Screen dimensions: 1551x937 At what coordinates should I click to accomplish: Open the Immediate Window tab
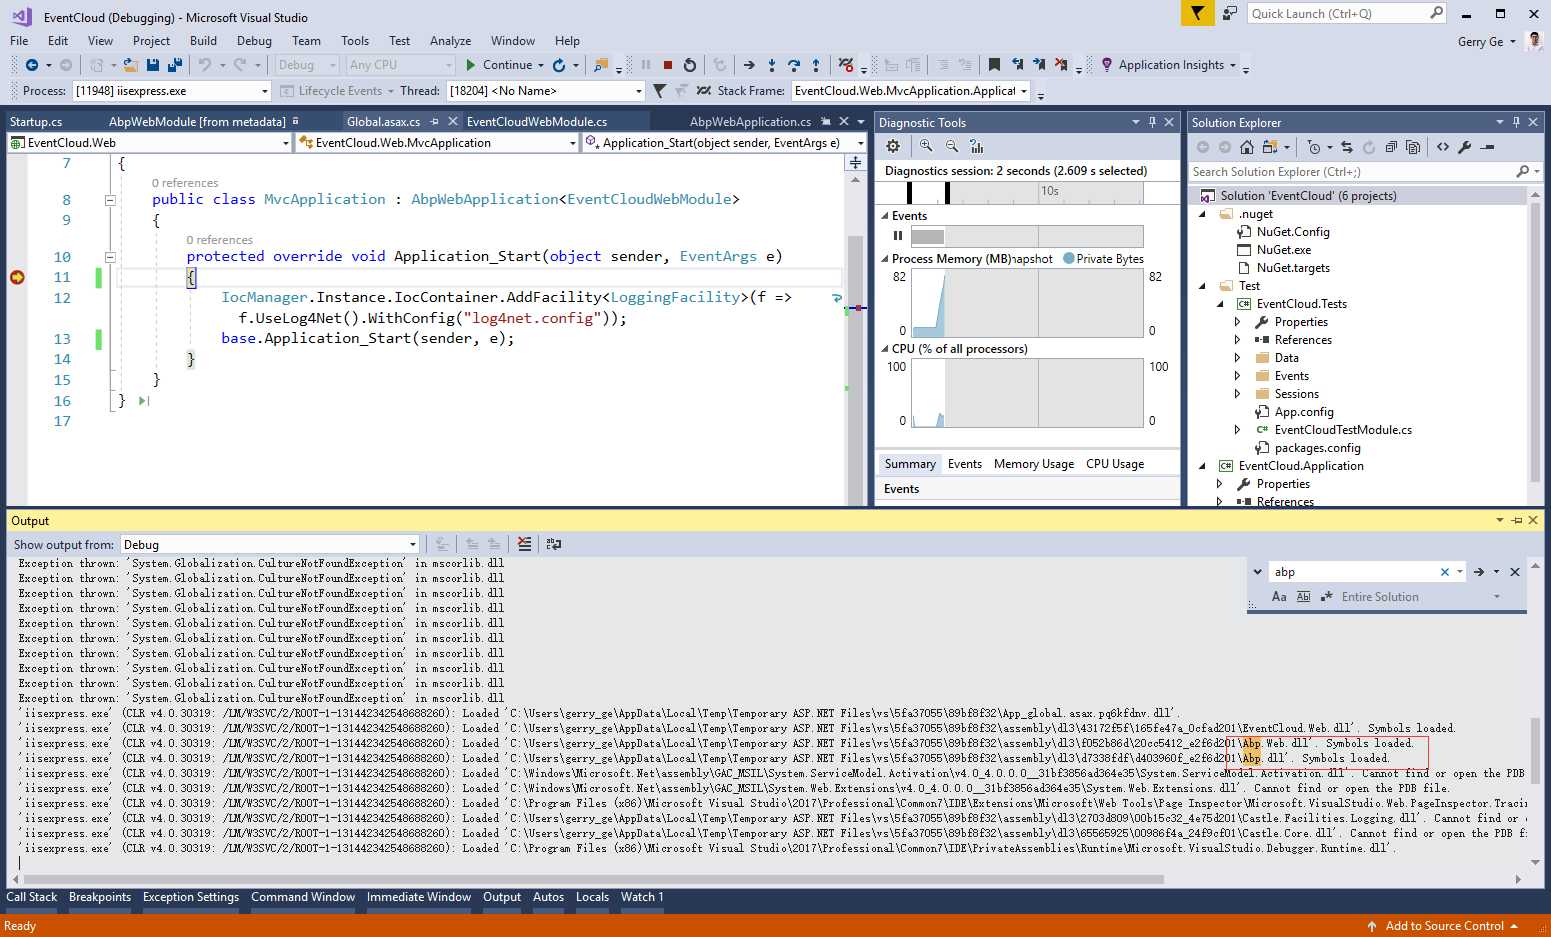point(419,897)
